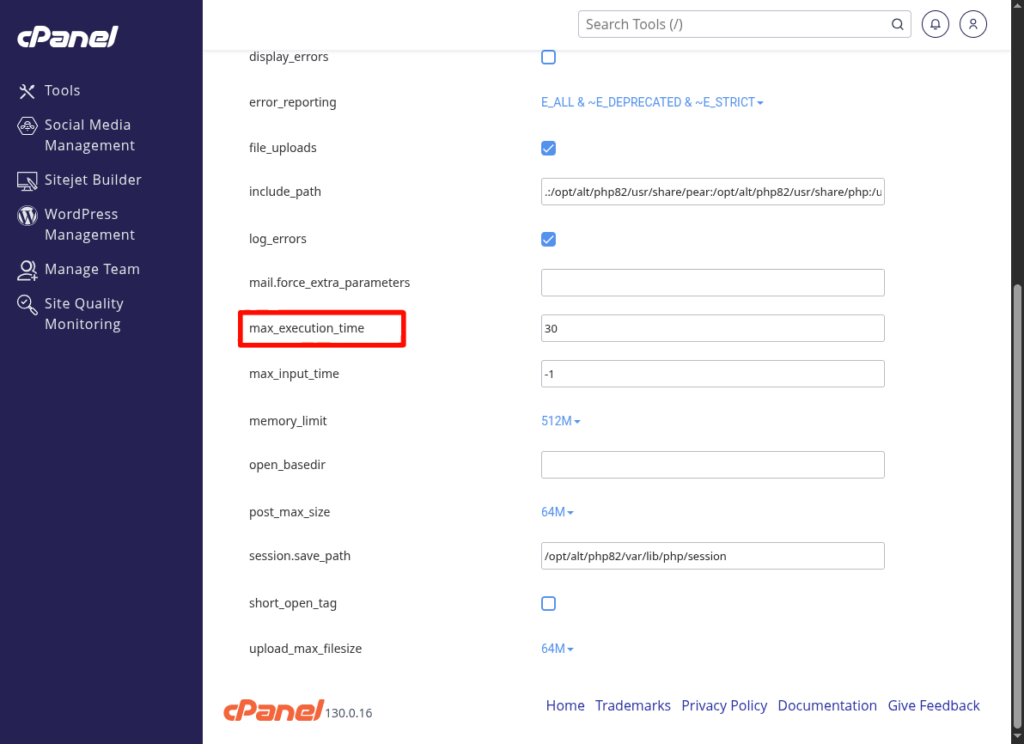Click the Documentation footer link
Viewport: 1024px width, 744px height.
pyautogui.click(x=827, y=706)
